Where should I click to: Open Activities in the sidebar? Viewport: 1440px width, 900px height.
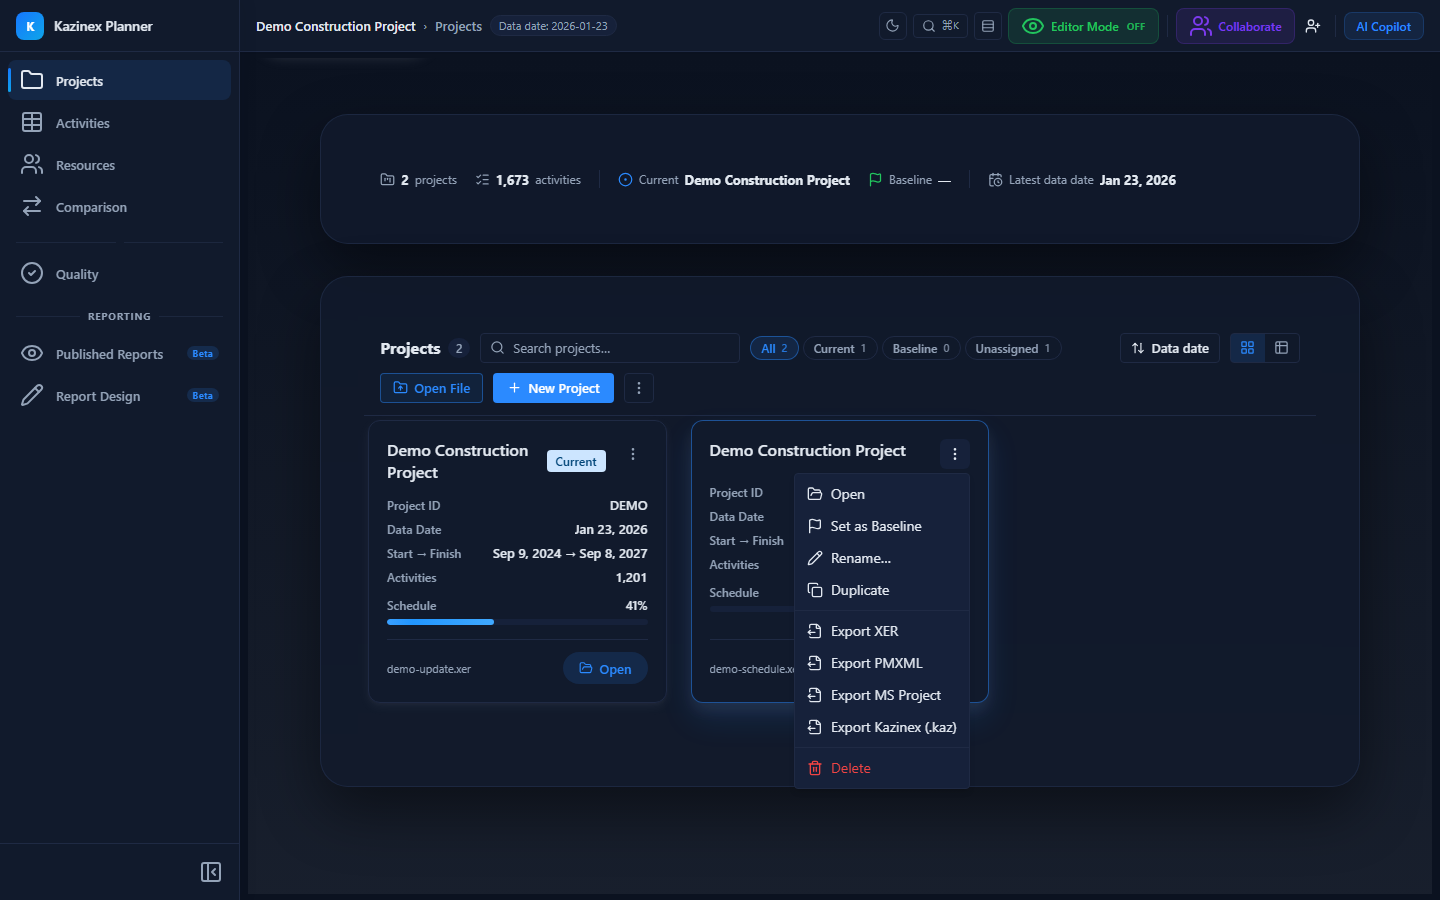click(120, 123)
